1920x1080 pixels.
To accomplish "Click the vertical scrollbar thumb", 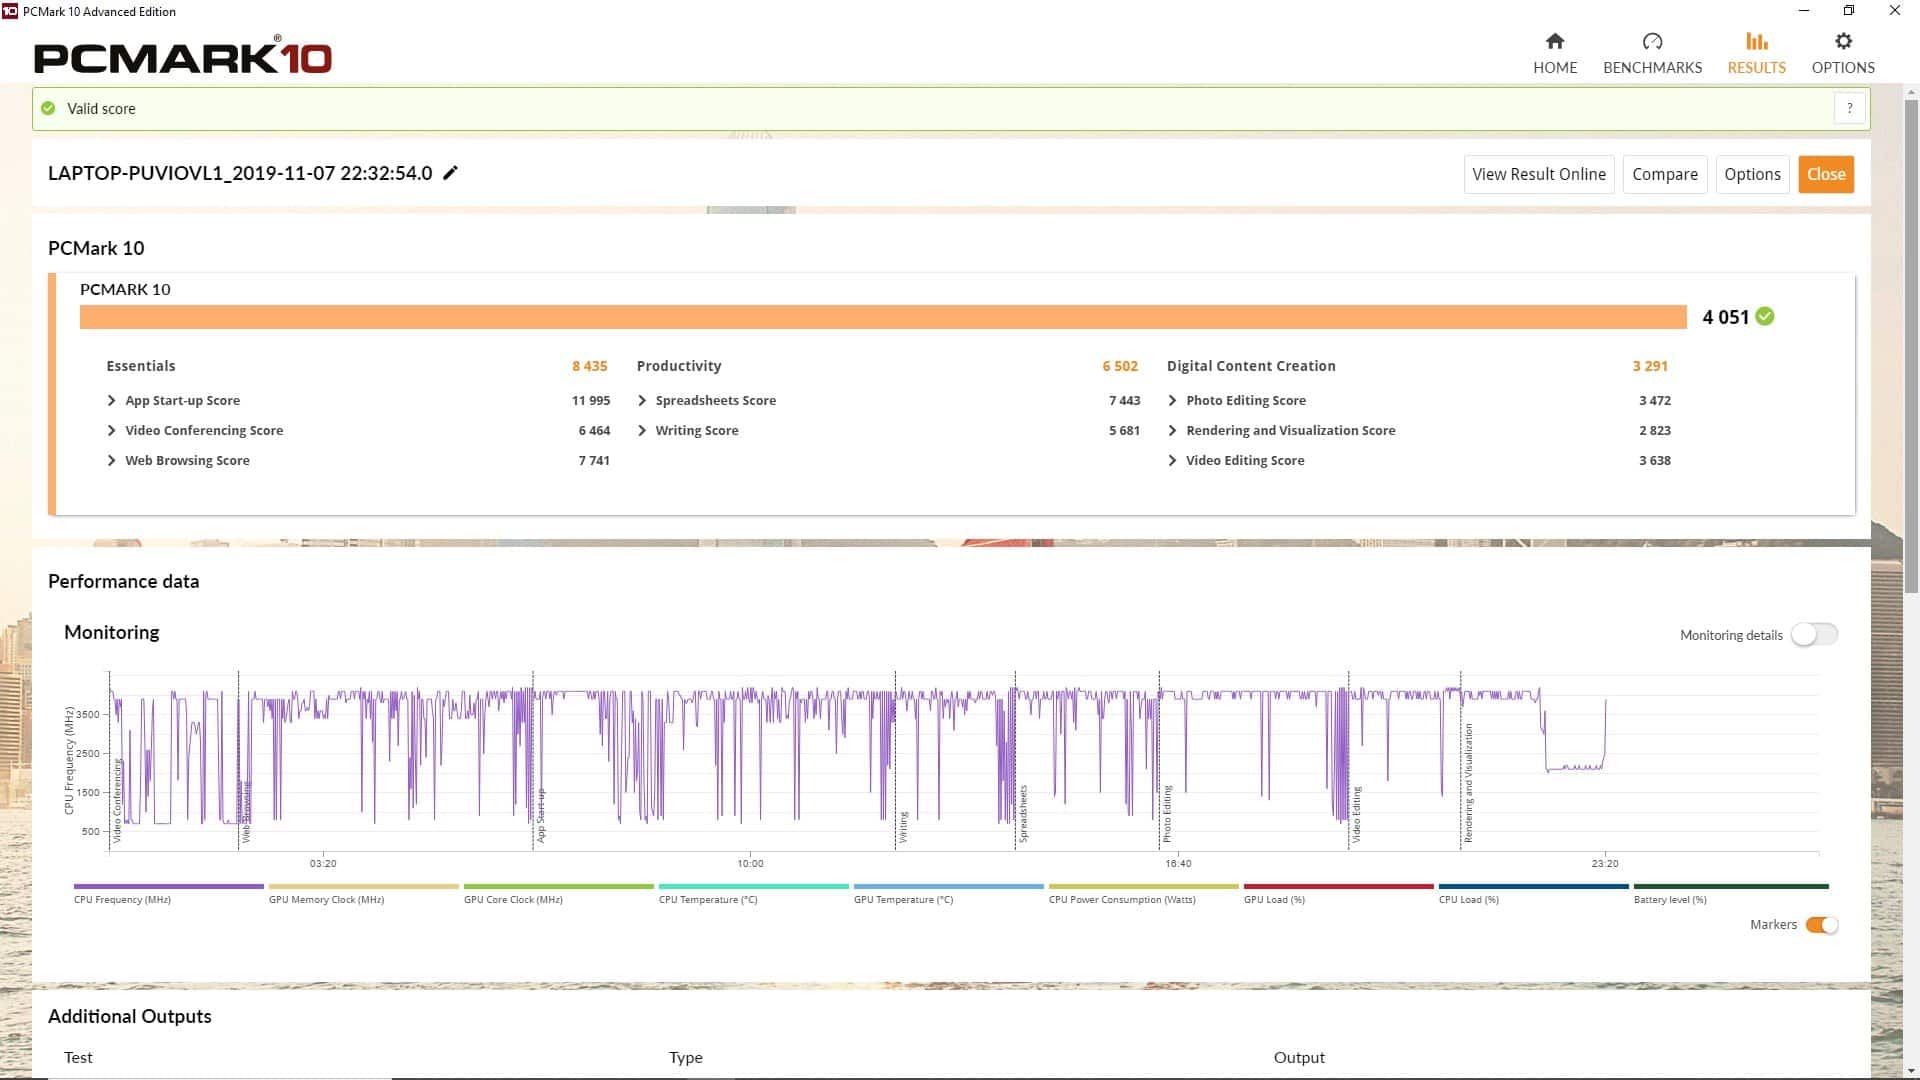I will click(1911, 348).
